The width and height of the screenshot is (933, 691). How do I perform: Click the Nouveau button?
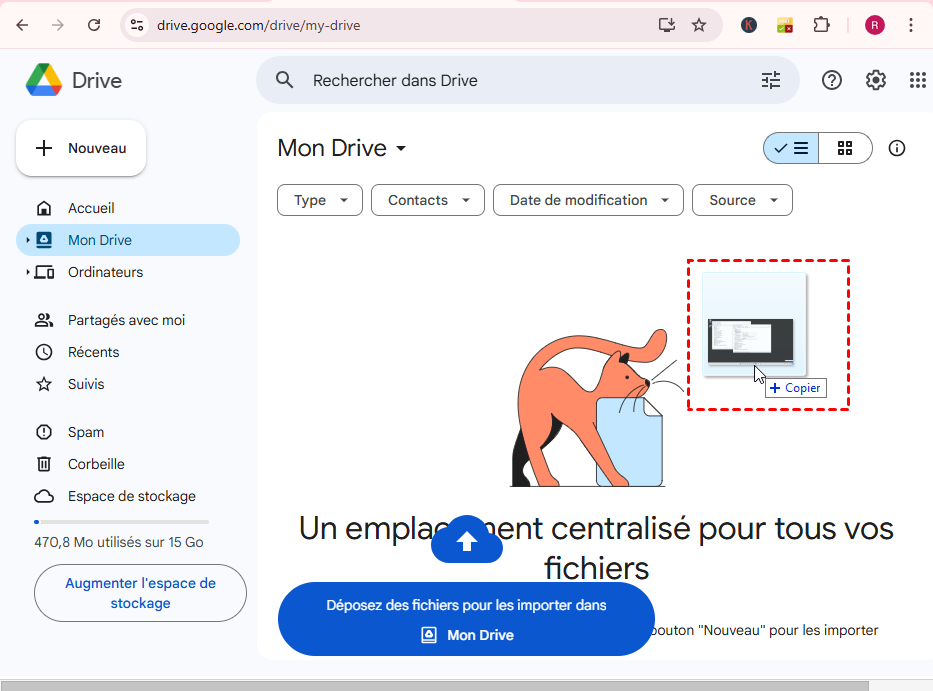pyautogui.click(x=81, y=148)
